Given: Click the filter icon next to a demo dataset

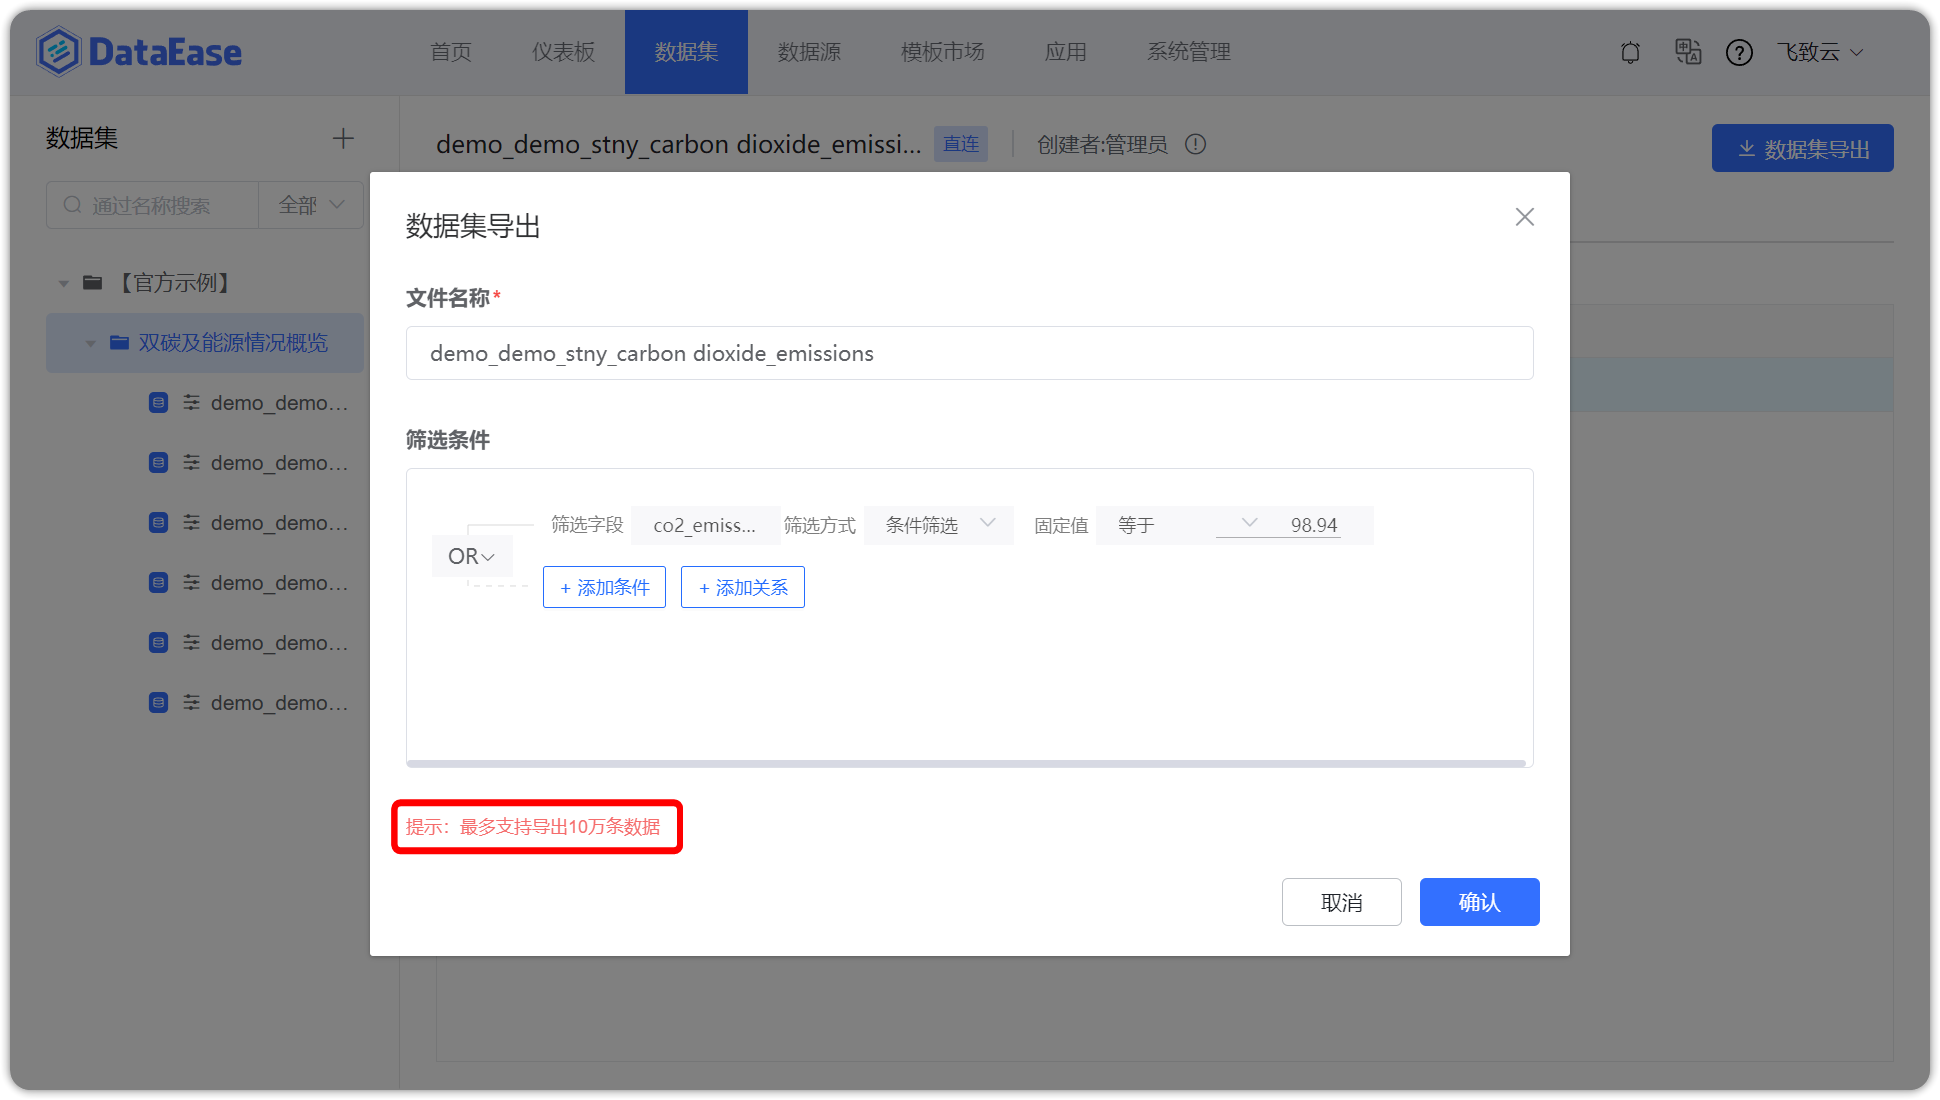Looking at the screenshot, I should click(x=191, y=402).
